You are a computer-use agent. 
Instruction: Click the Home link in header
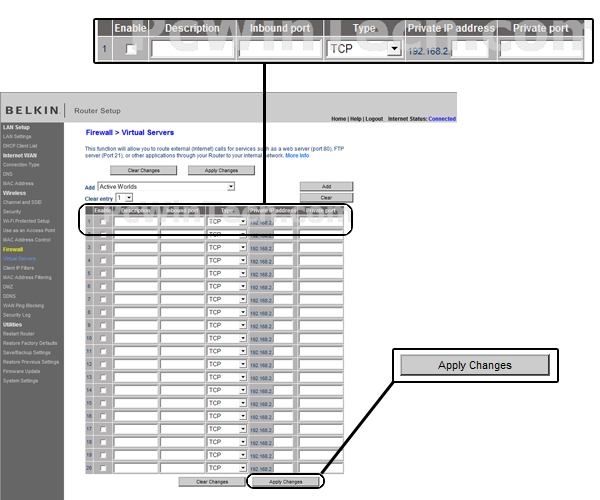[x=338, y=119]
